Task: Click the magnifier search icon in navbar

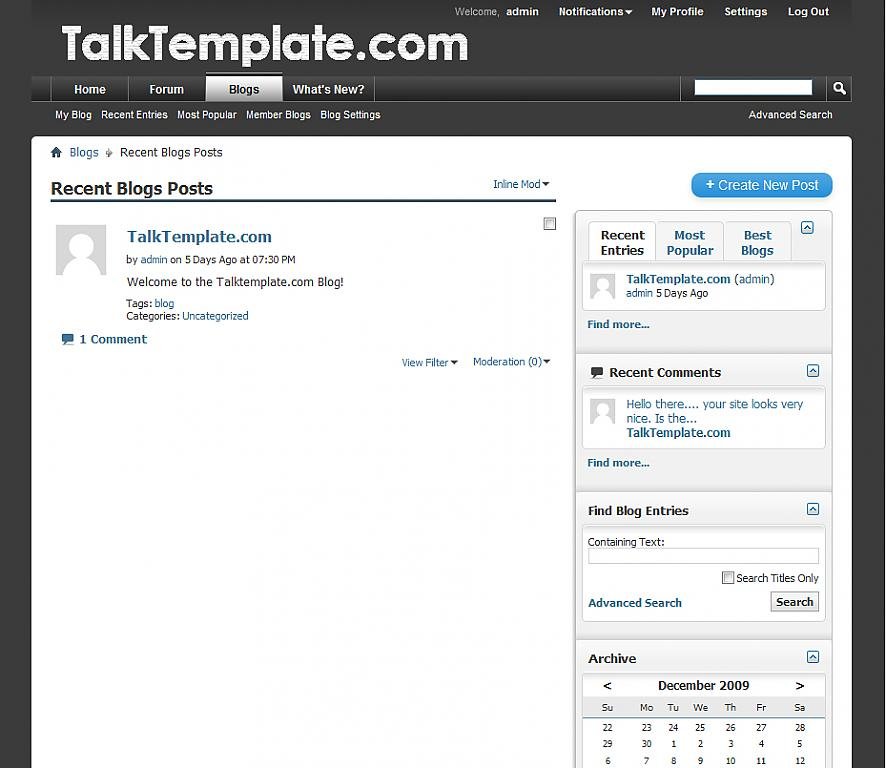Action: 839,89
